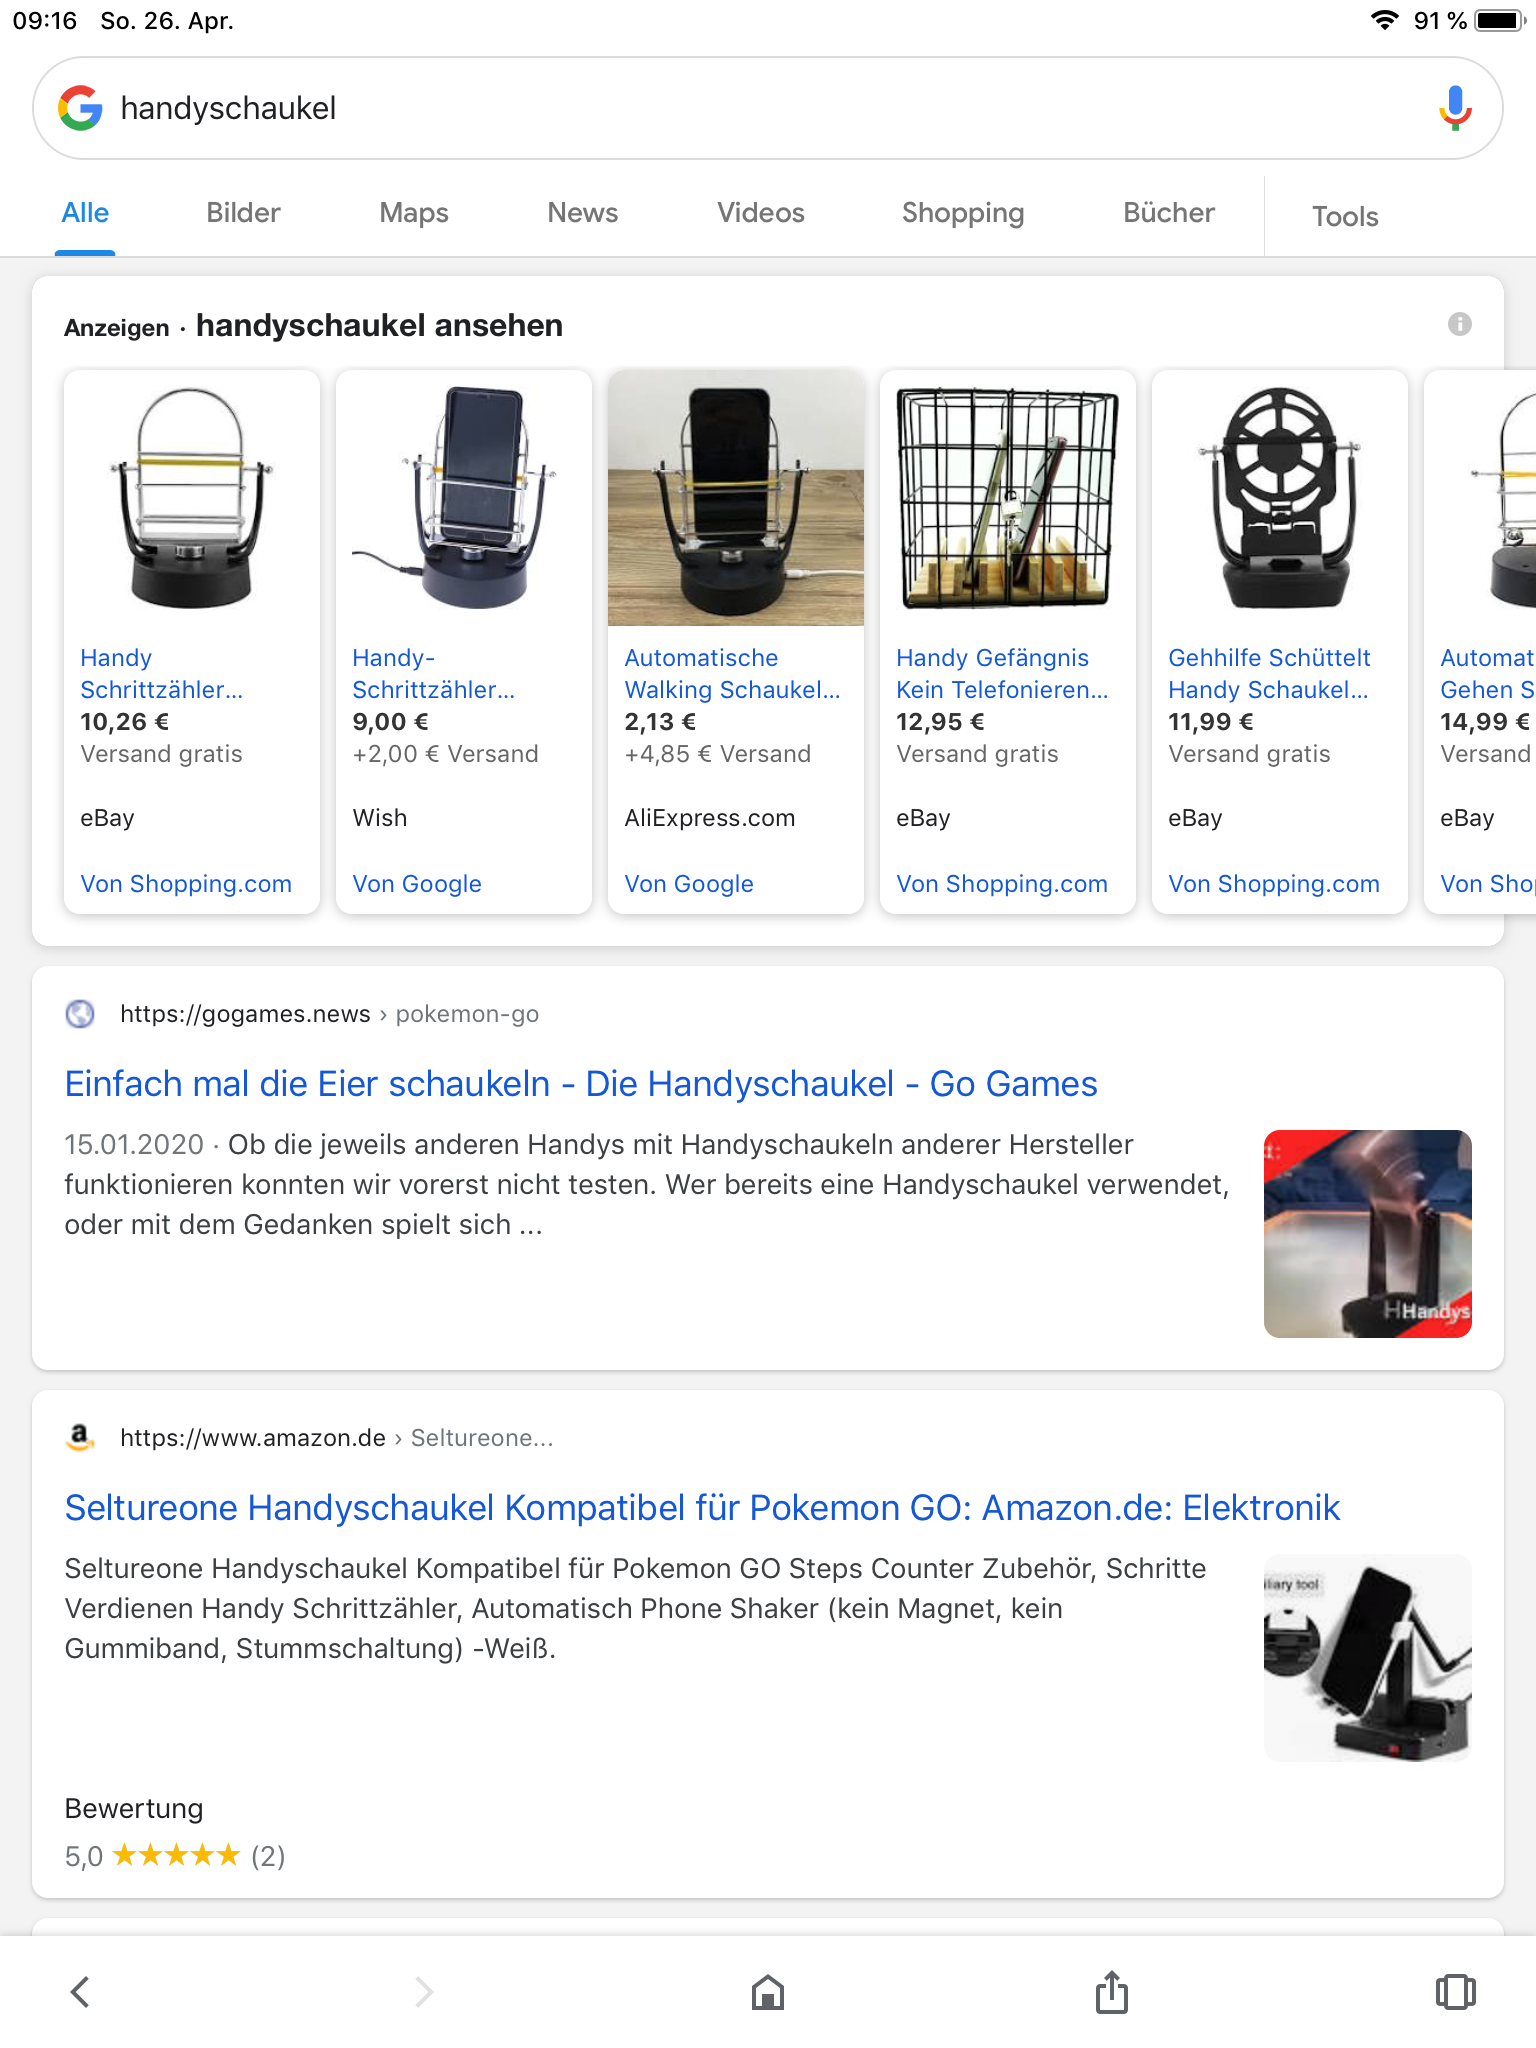This screenshot has height=2048, width=1536.
Task: Switch to the Bilder tab
Action: (243, 213)
